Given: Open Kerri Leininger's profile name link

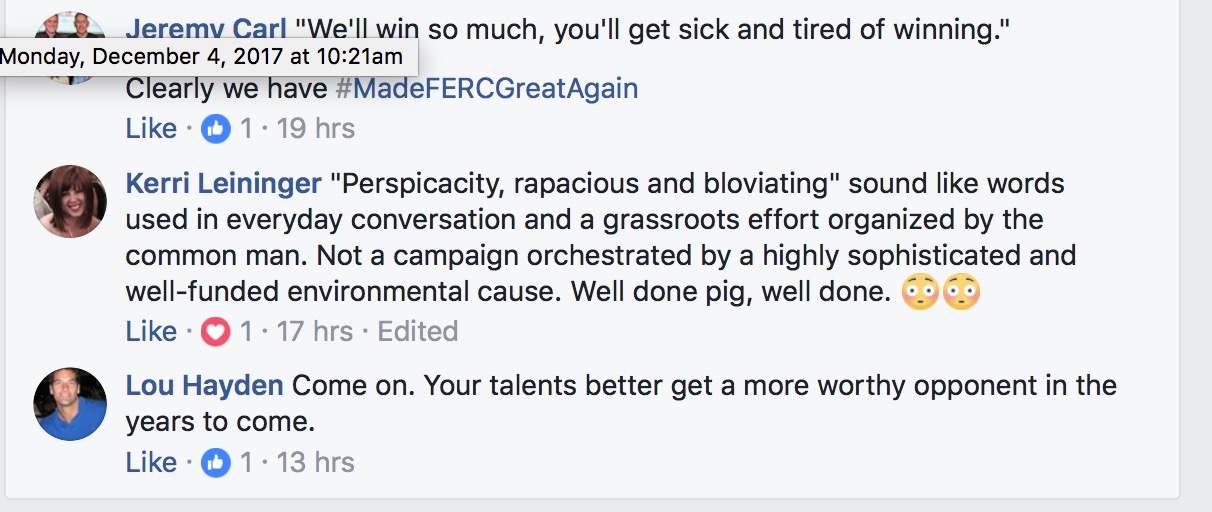Looking at the screenshot, I should point(224,184).
